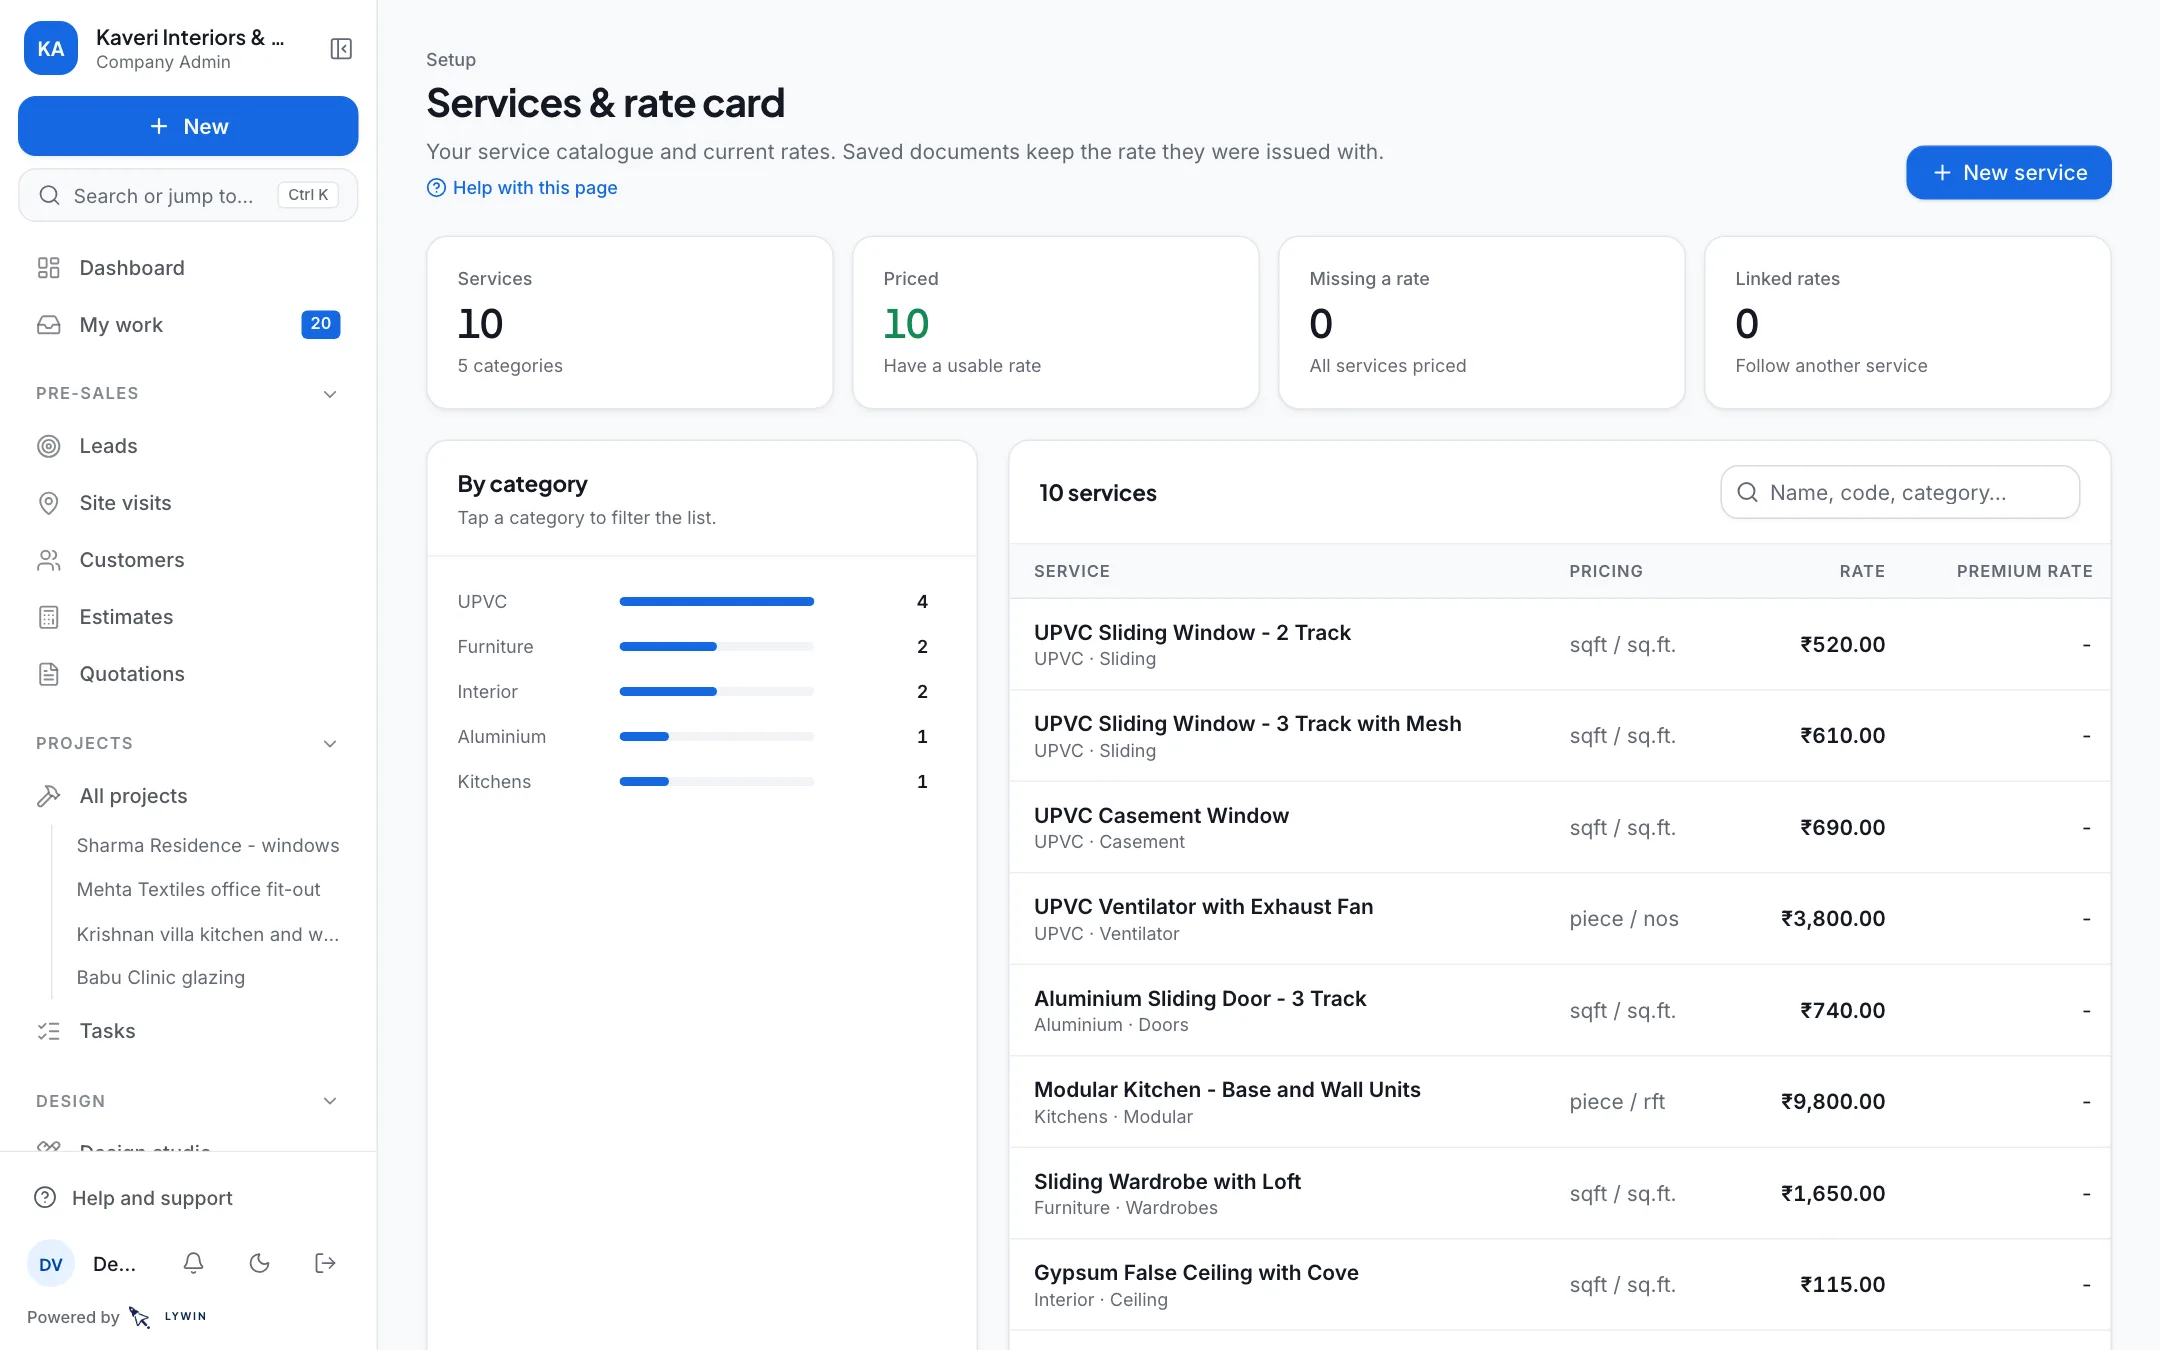Filter by Aluminium category
The width and height of the screenshot is (2160, 1350).
[693, 737]
